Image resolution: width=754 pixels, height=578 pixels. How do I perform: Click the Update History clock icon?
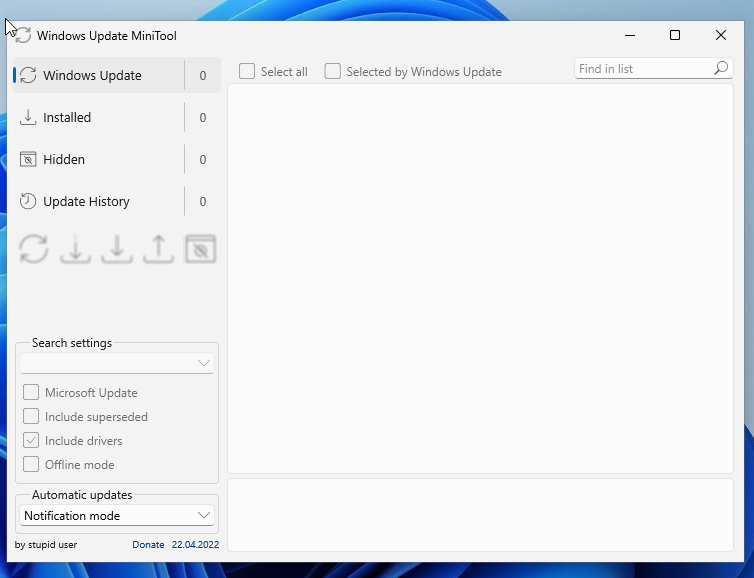(28, 201)
